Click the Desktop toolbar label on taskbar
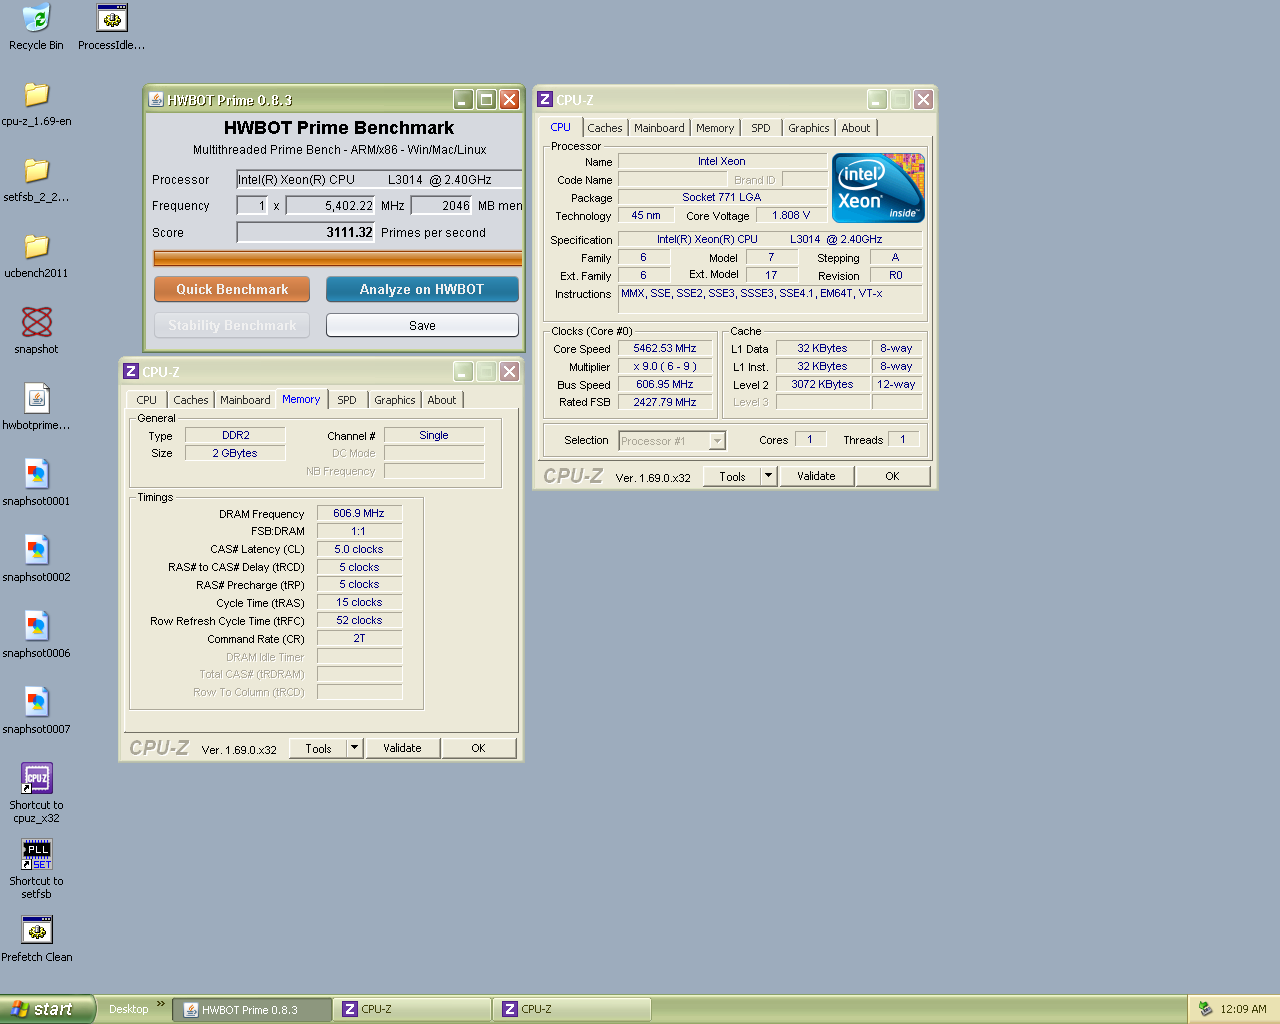Screen dimensions: 1280x1024 pyautogui.click(x=128, y=1009)
